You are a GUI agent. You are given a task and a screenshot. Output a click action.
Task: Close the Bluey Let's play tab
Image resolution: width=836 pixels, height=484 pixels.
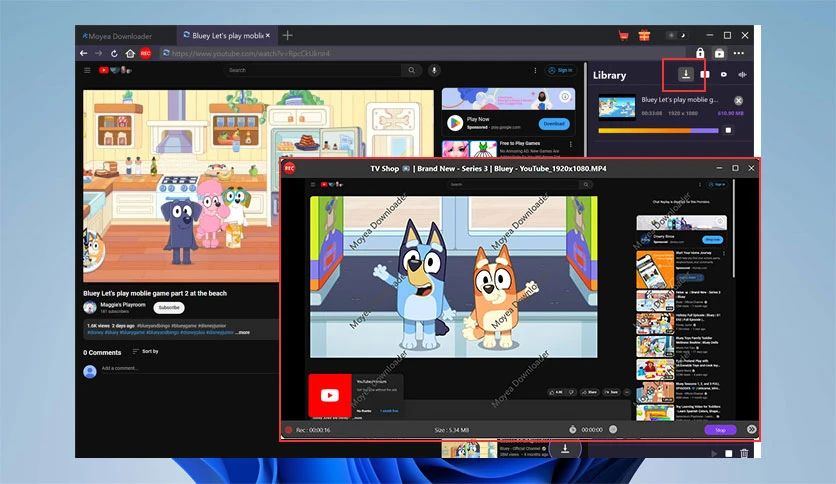(268, 36)
